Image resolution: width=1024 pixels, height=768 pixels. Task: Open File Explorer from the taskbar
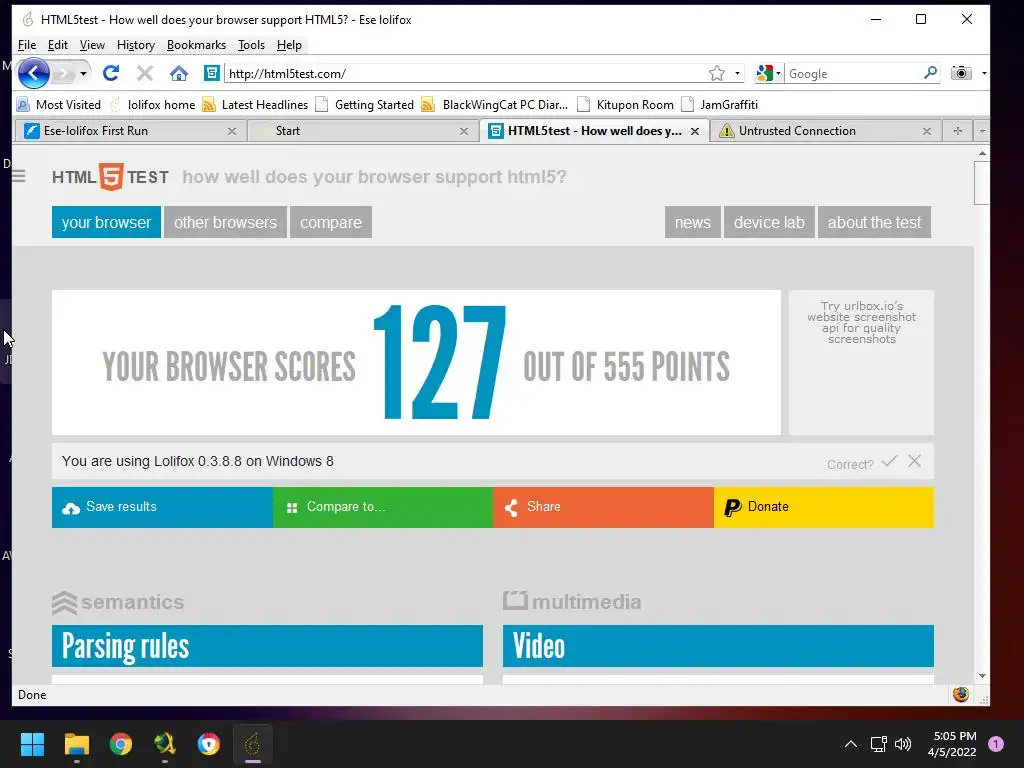(76, 744)
